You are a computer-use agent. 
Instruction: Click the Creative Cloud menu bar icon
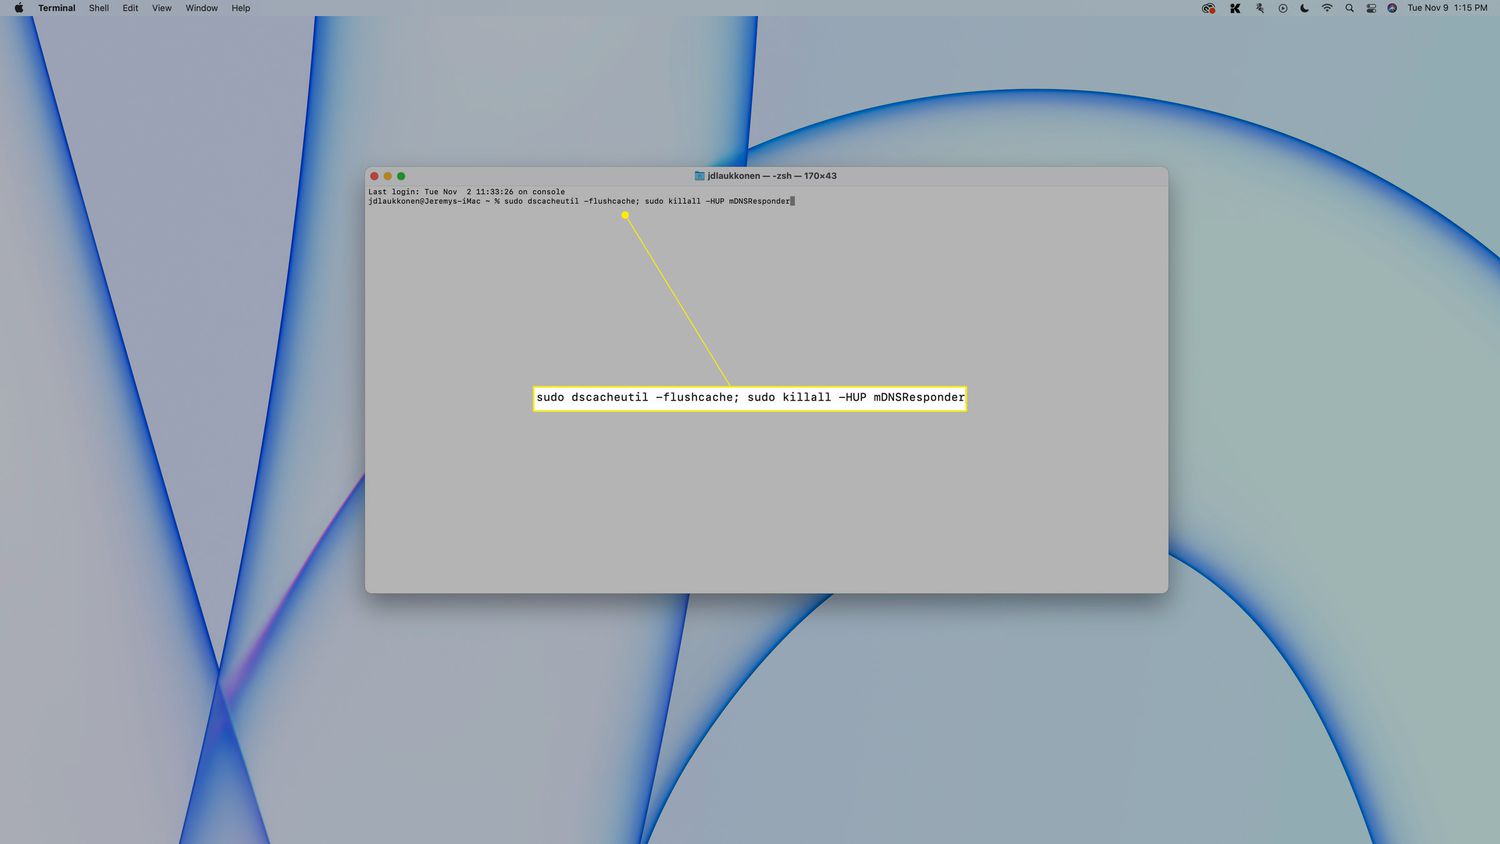(1208, 8)
